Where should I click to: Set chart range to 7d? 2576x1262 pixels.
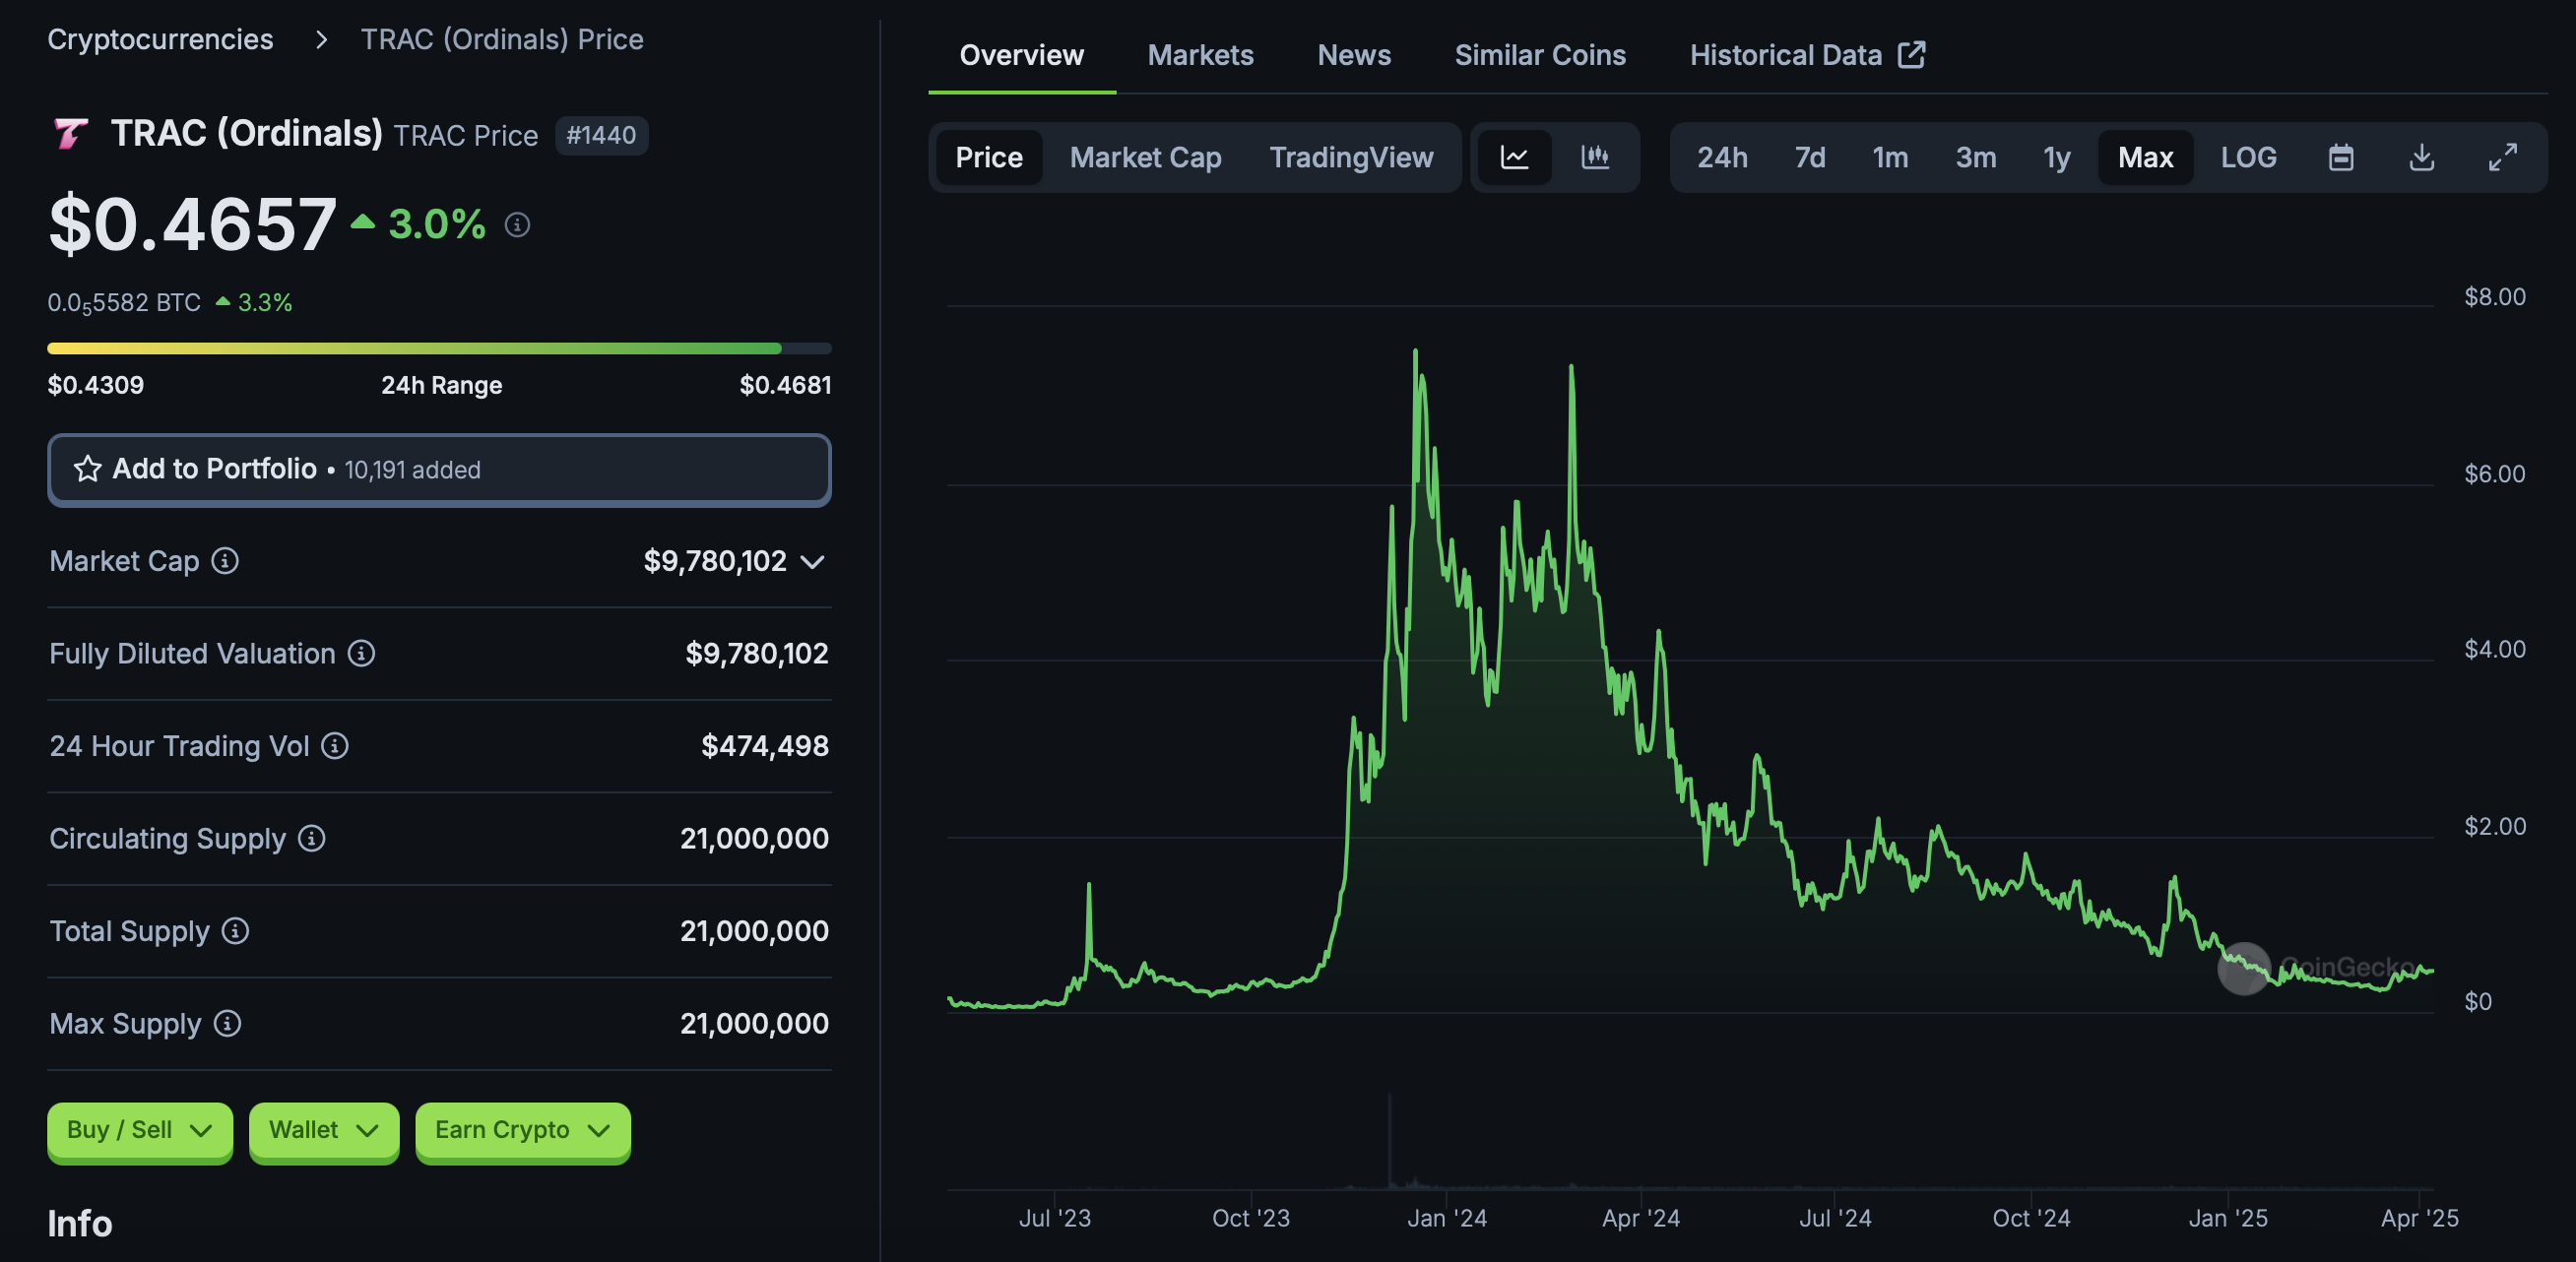[x=1809, y=157]
